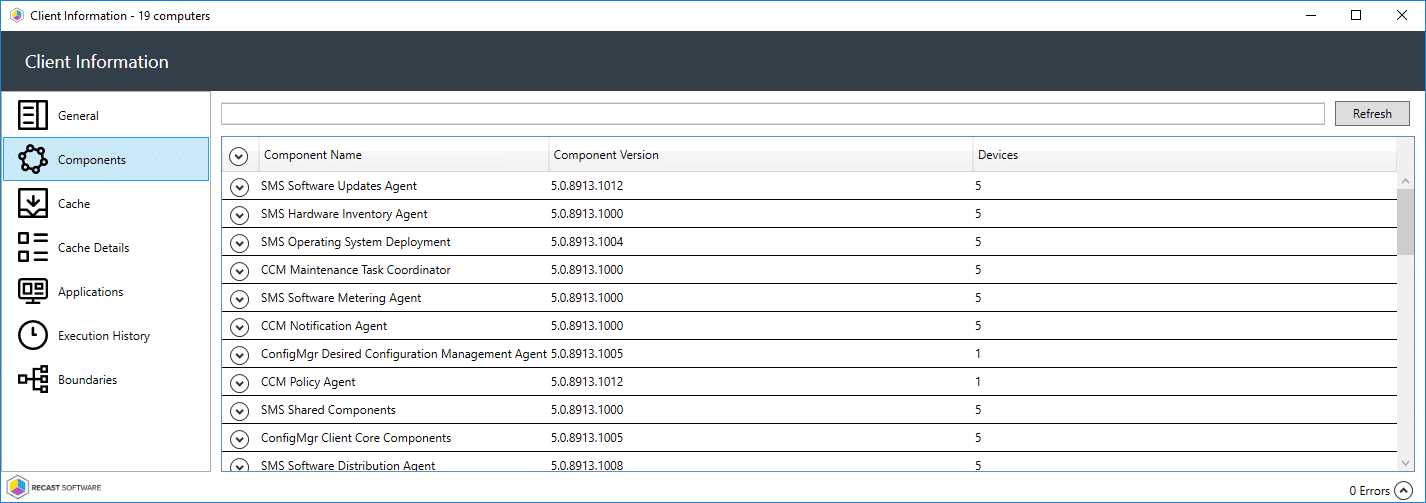Expand SMS Operating System Deployment row

pos(238,242)
